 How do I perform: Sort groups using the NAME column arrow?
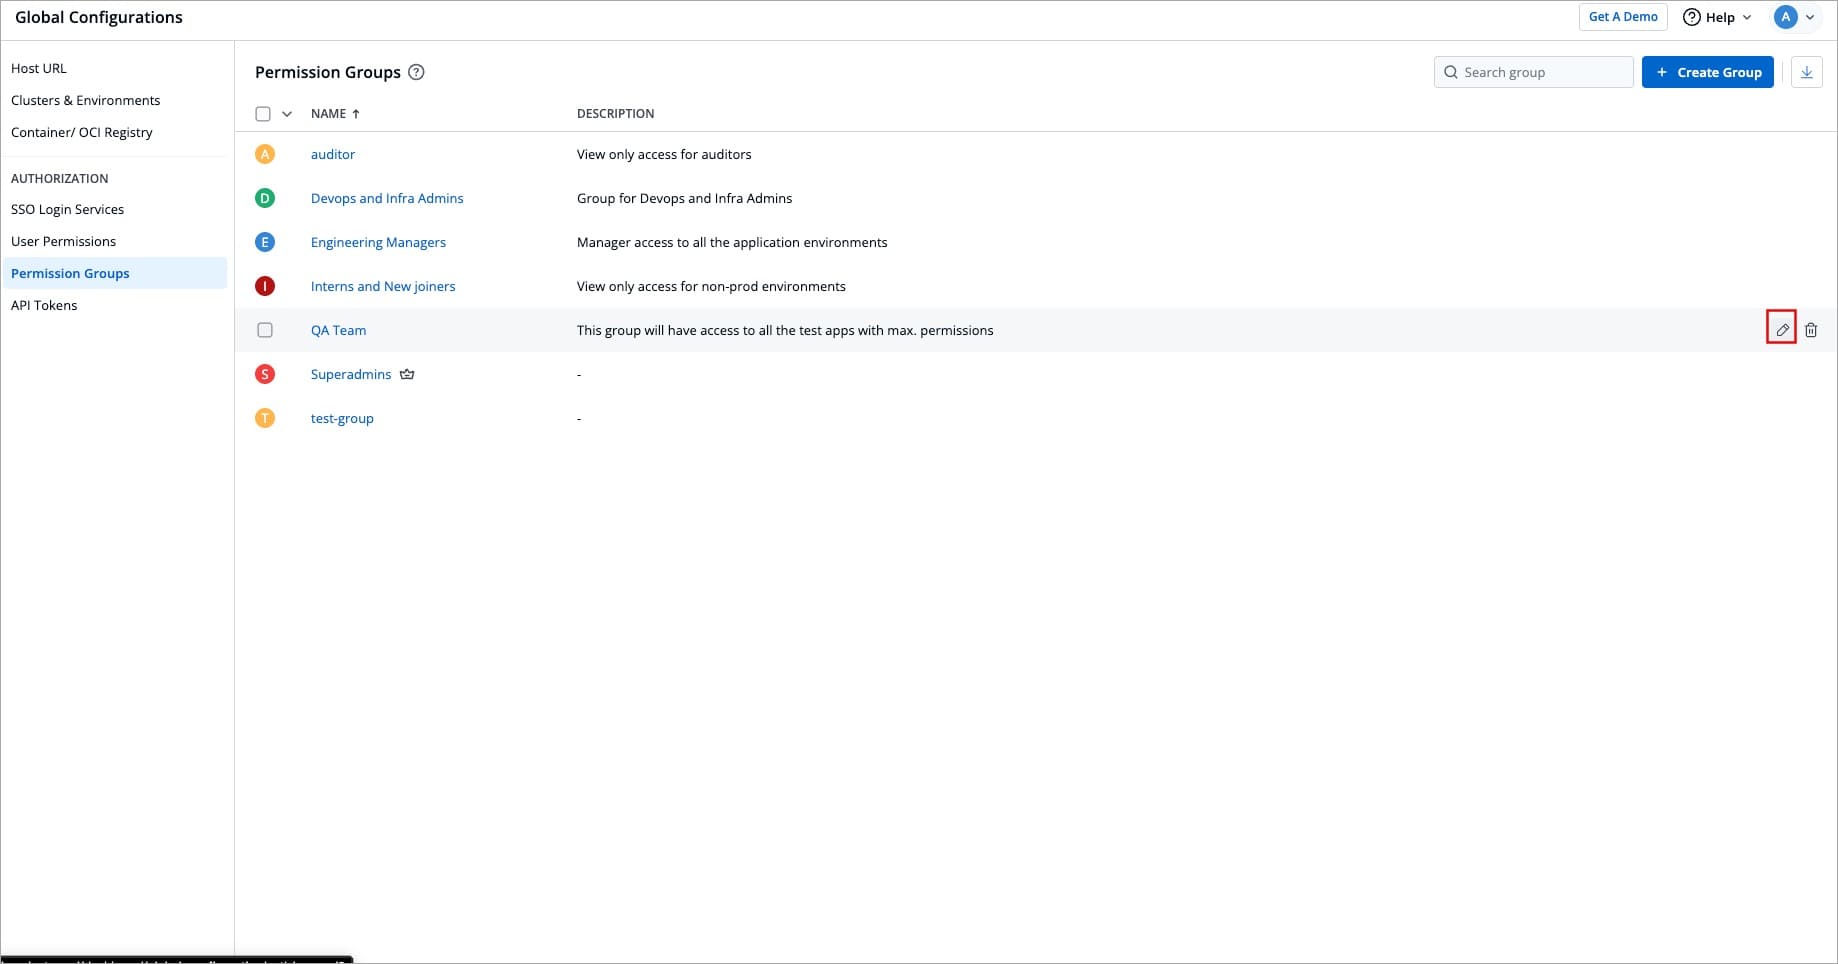(356, 114)
